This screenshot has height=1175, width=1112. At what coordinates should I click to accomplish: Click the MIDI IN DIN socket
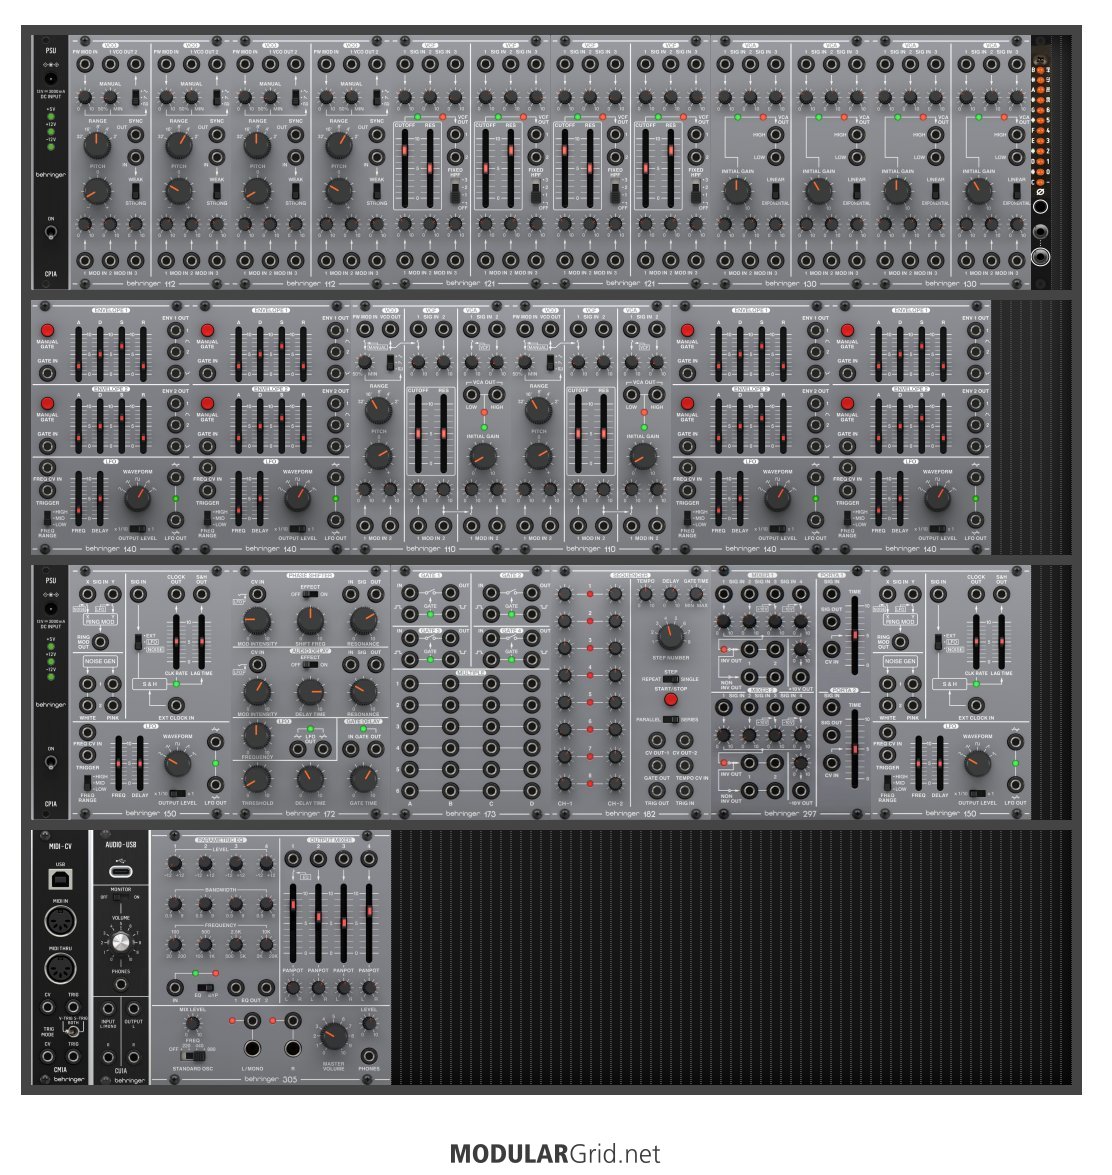(60, 921)
